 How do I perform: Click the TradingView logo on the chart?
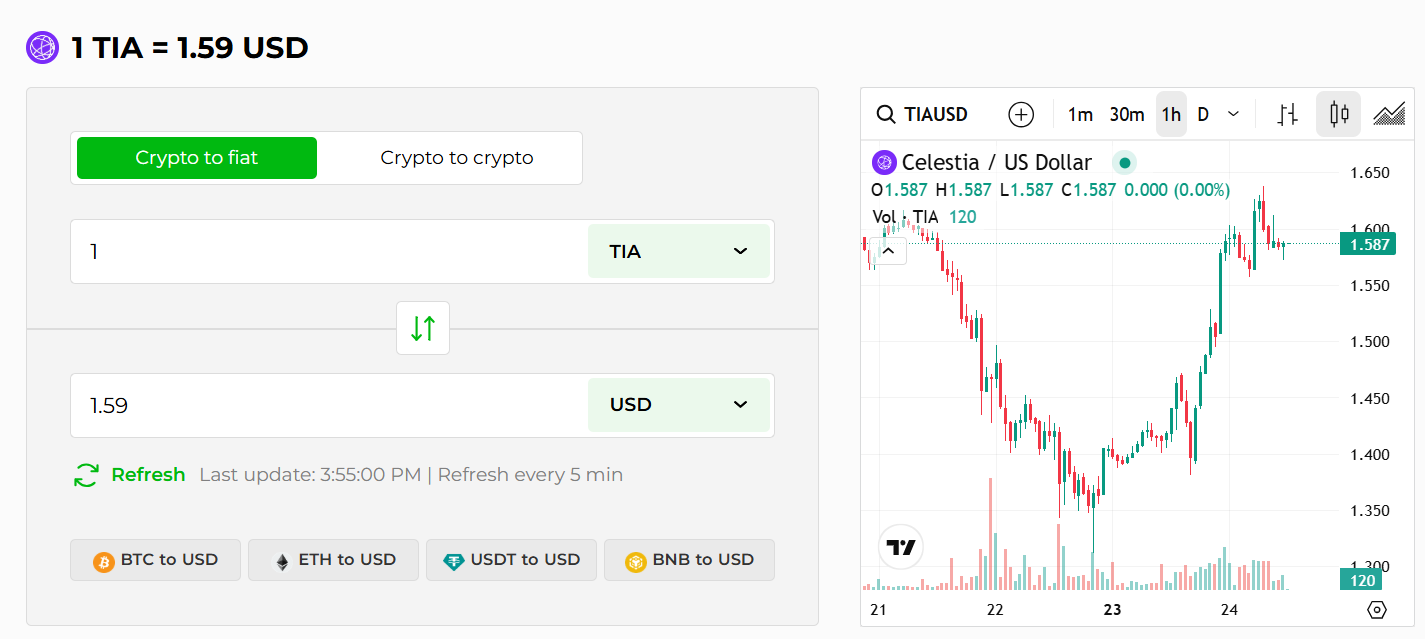[x=900, y=546]
